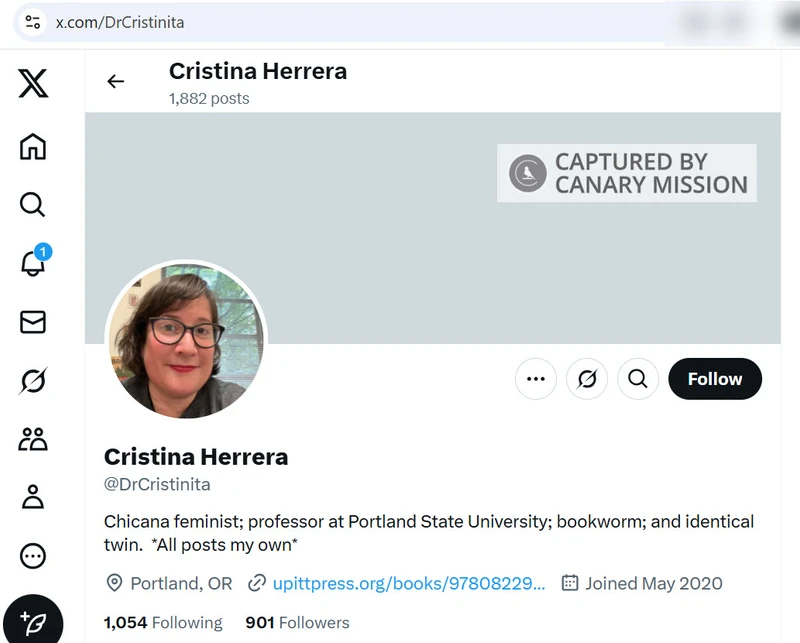This screenshot has height=643, width=800.
Task: Open the profile's three-dot actions menu
Action: point(536,379)
